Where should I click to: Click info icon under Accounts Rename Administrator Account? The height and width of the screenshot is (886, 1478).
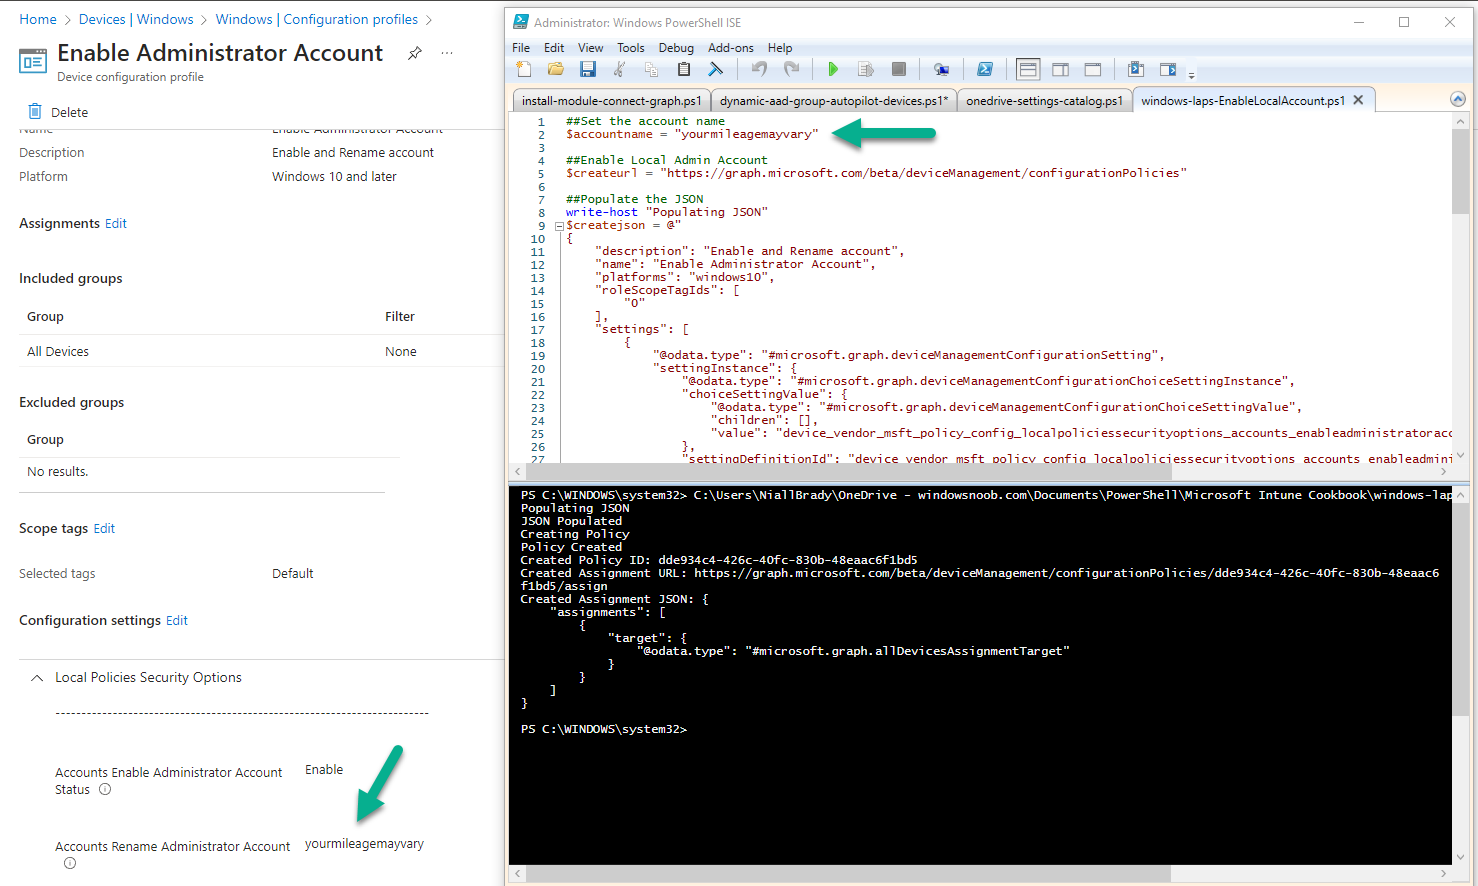[70, 863]
